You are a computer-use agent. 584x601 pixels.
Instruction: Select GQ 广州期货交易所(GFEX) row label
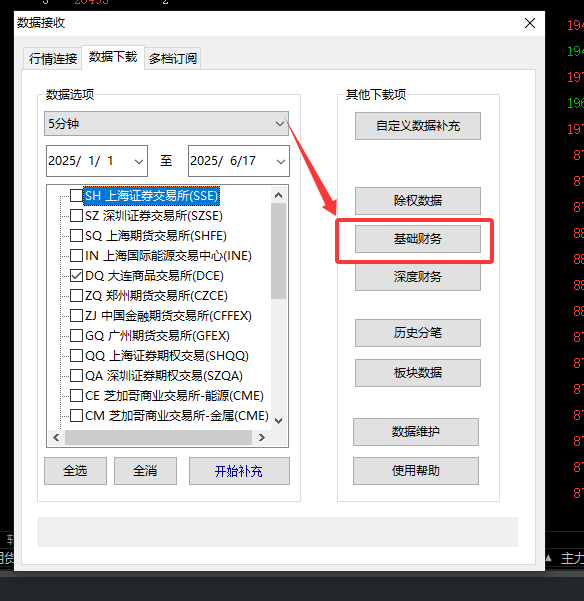click(157, 336)
